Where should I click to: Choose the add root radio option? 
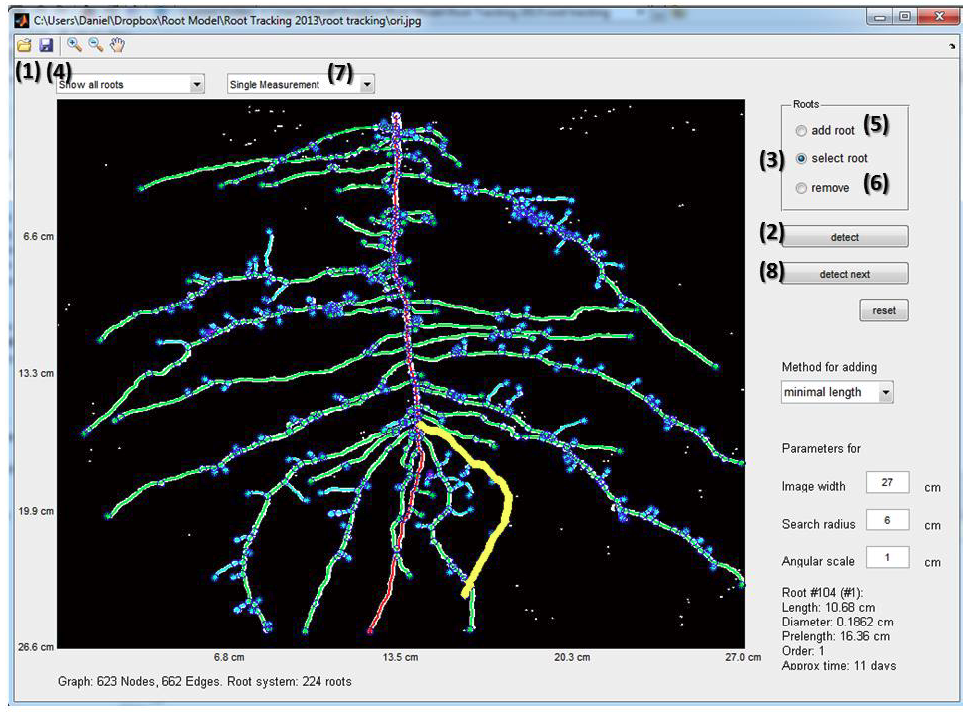[x=801, y=131]
